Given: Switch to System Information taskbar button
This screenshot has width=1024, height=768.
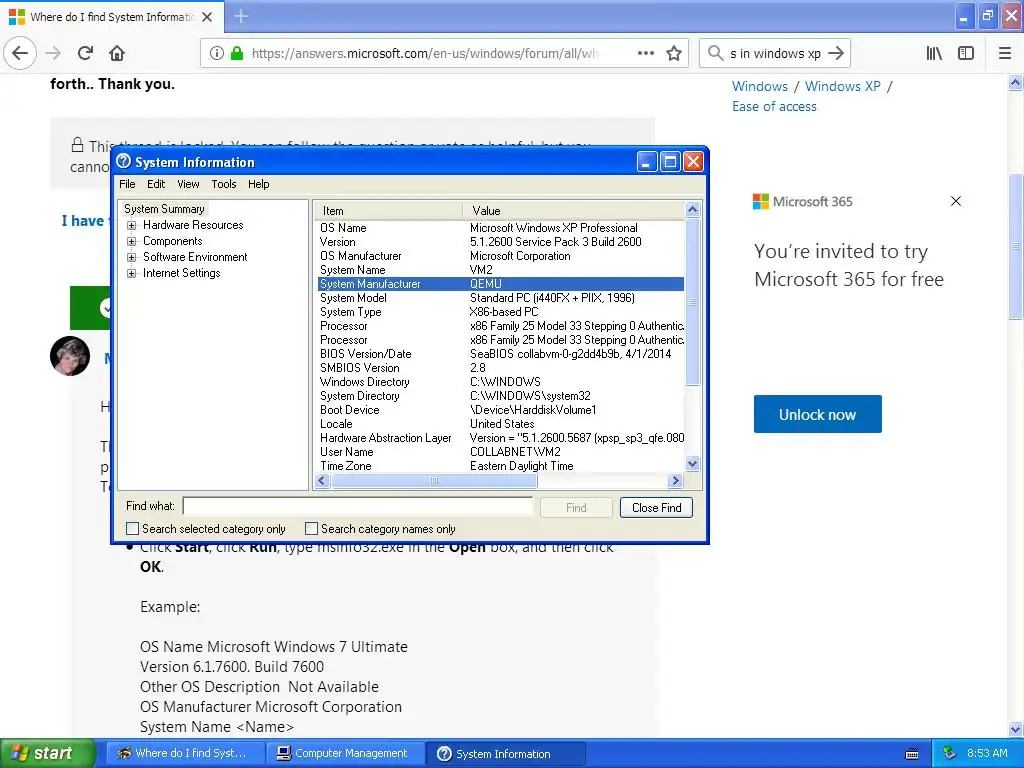Looking at the screenshot, I should coord(505,753).
